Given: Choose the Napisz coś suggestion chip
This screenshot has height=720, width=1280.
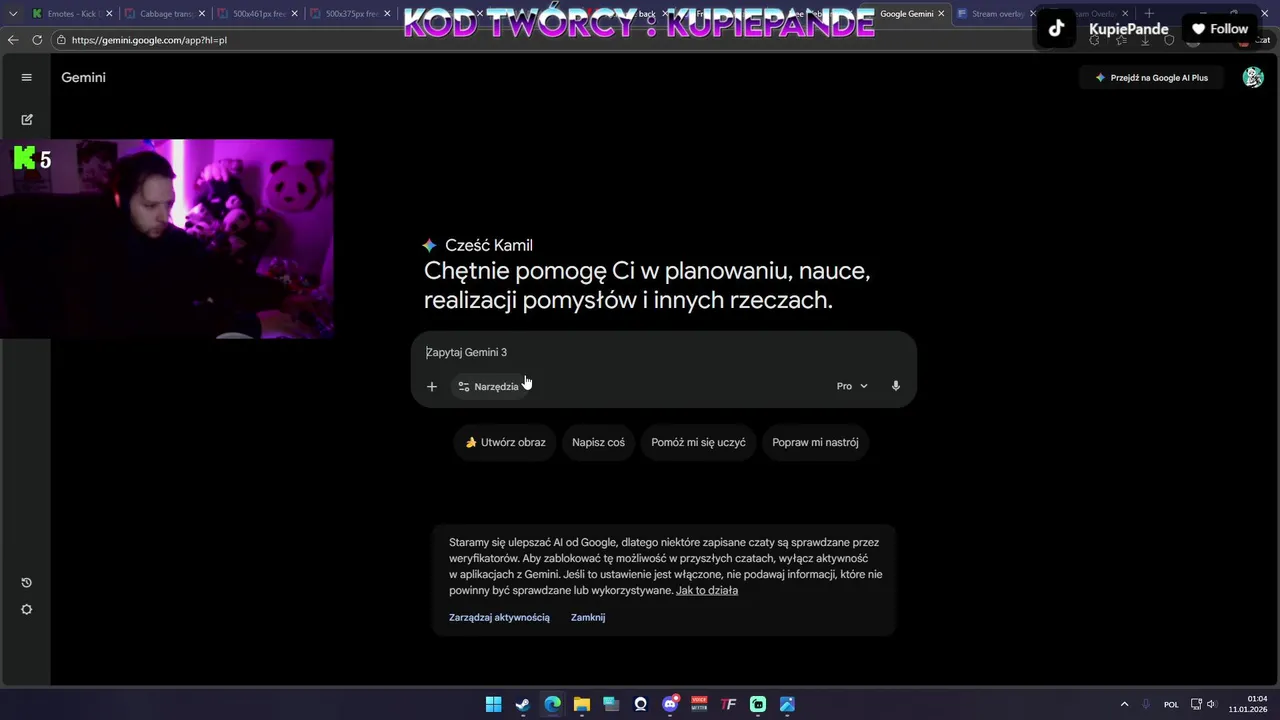Looking at the screenshot, I should pyautogui.click(x=598, y=442).
